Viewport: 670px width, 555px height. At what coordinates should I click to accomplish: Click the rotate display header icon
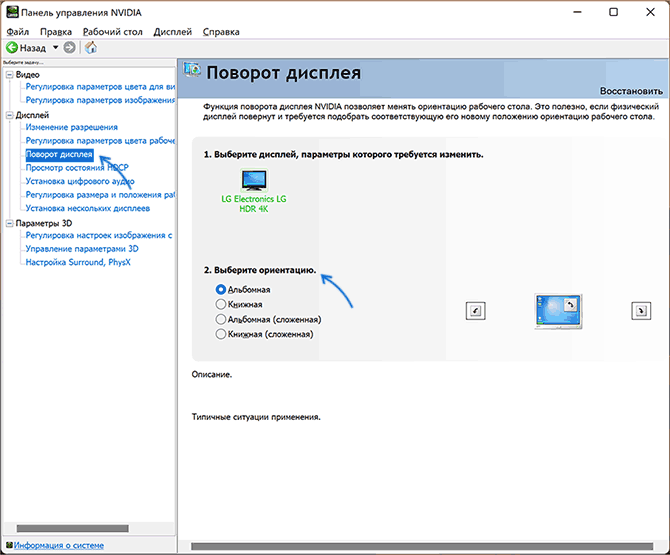(x=192, y=70)
